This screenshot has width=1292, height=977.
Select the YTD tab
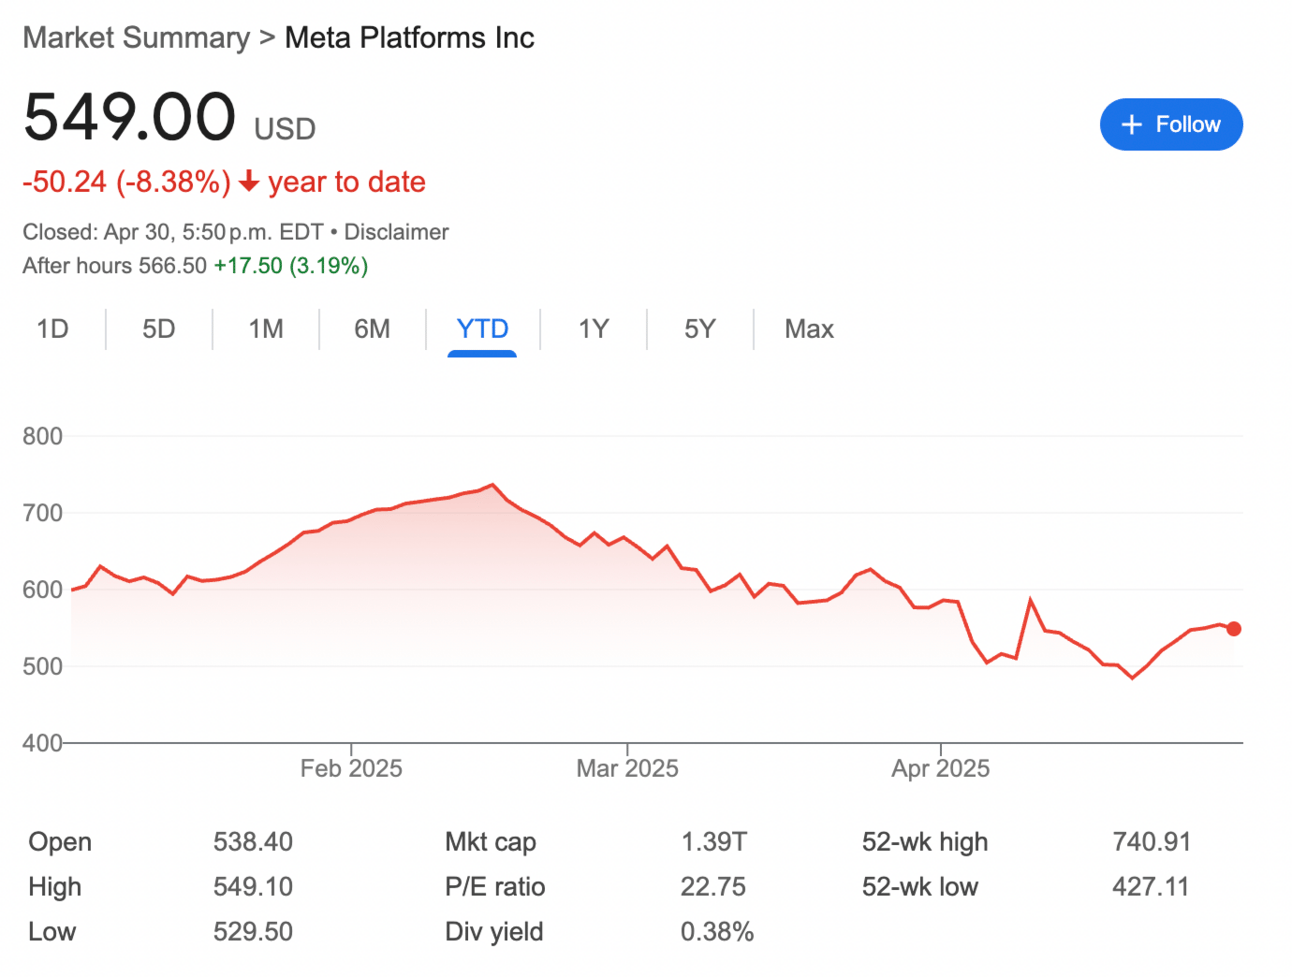tap(482, 329)
